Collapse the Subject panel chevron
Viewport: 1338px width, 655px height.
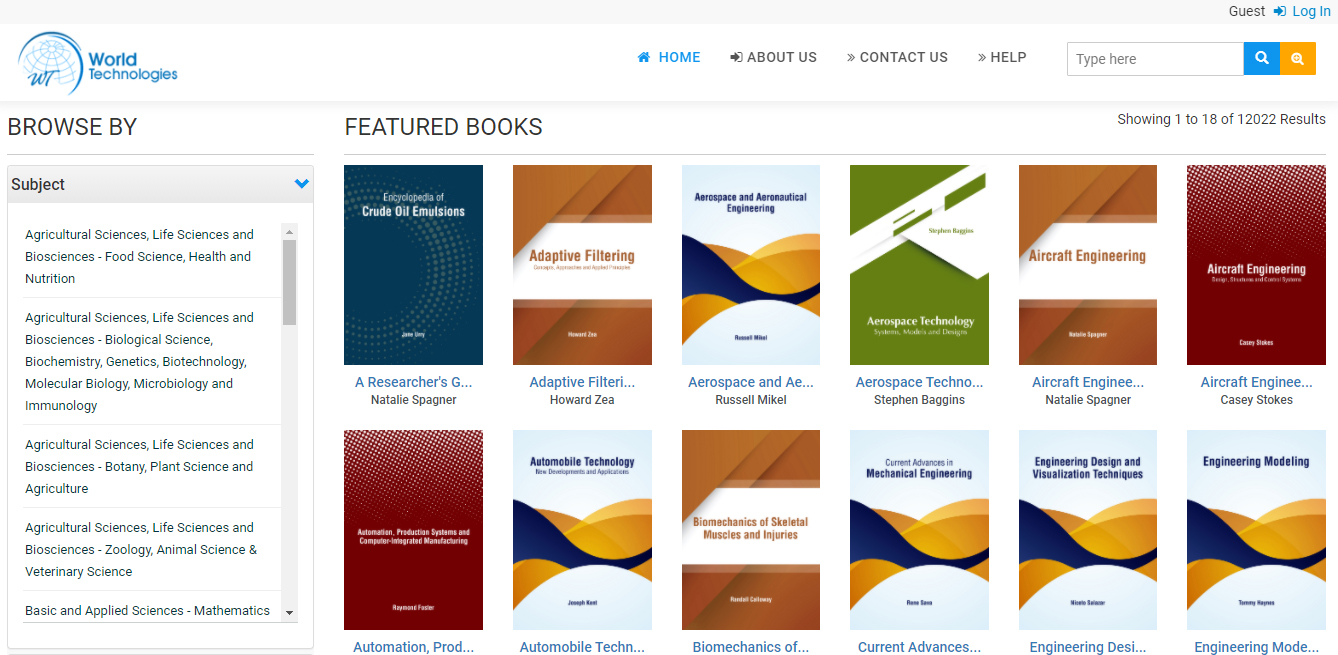[x=302, y=184]
